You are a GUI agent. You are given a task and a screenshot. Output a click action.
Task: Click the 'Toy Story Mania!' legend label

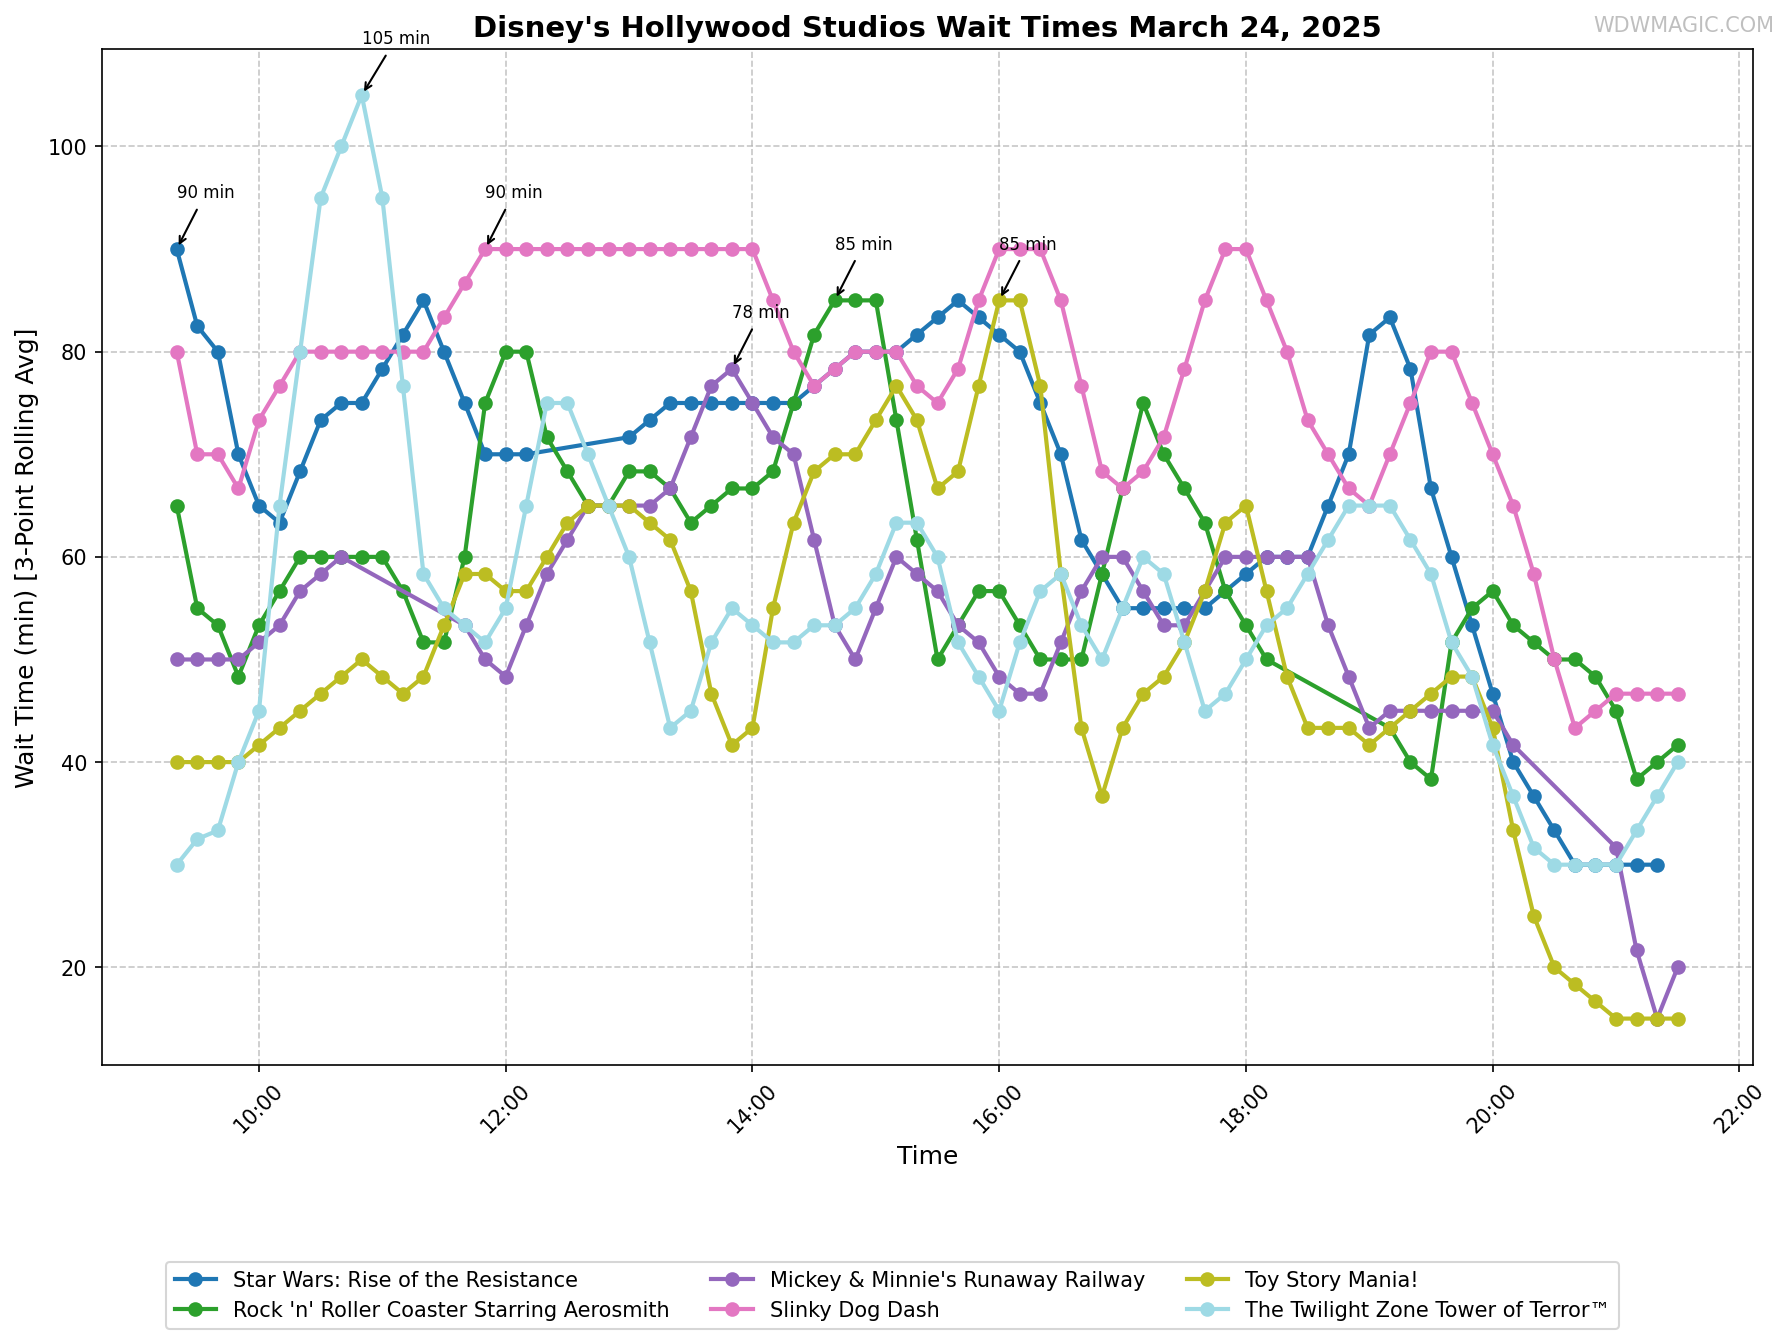point(1332,1280)
